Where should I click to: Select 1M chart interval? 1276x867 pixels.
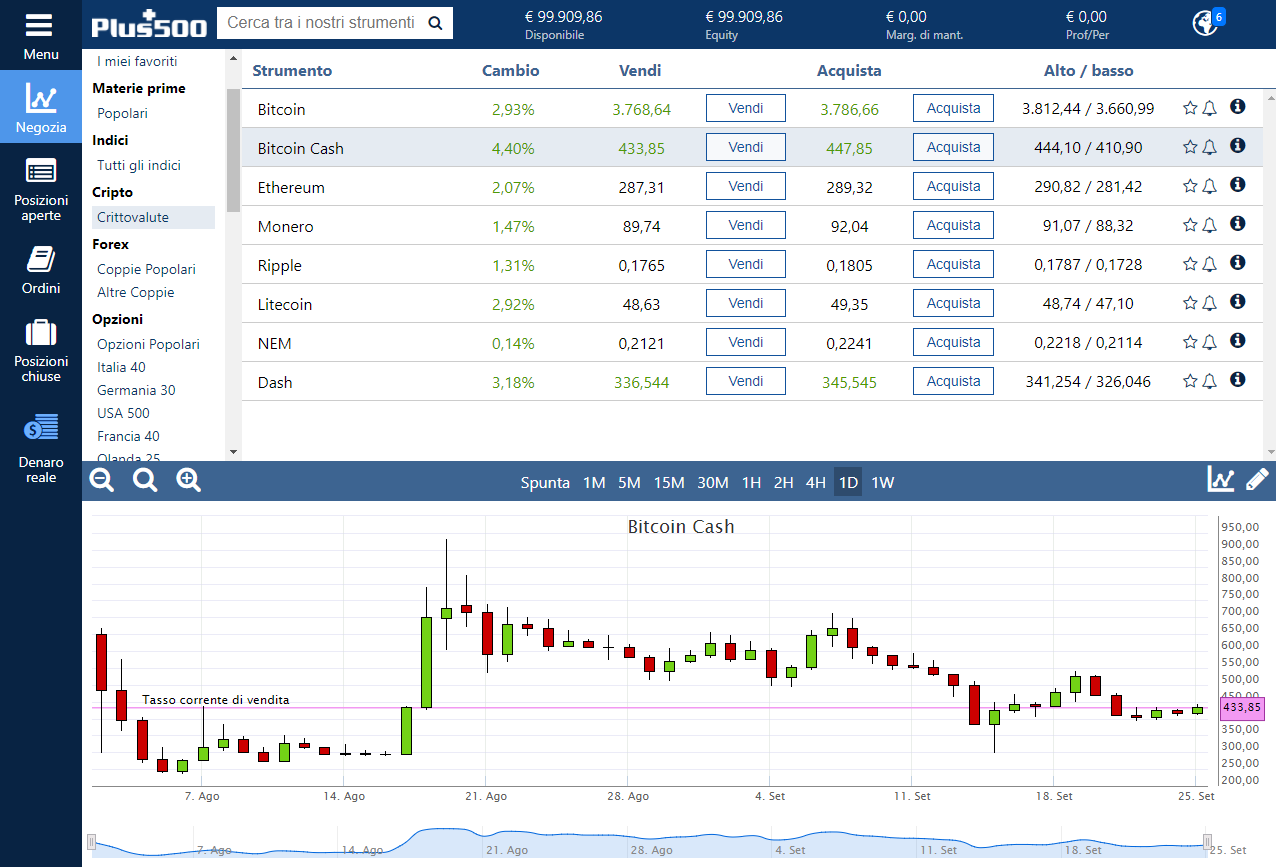pyautogui.click(x=594, y=483)
